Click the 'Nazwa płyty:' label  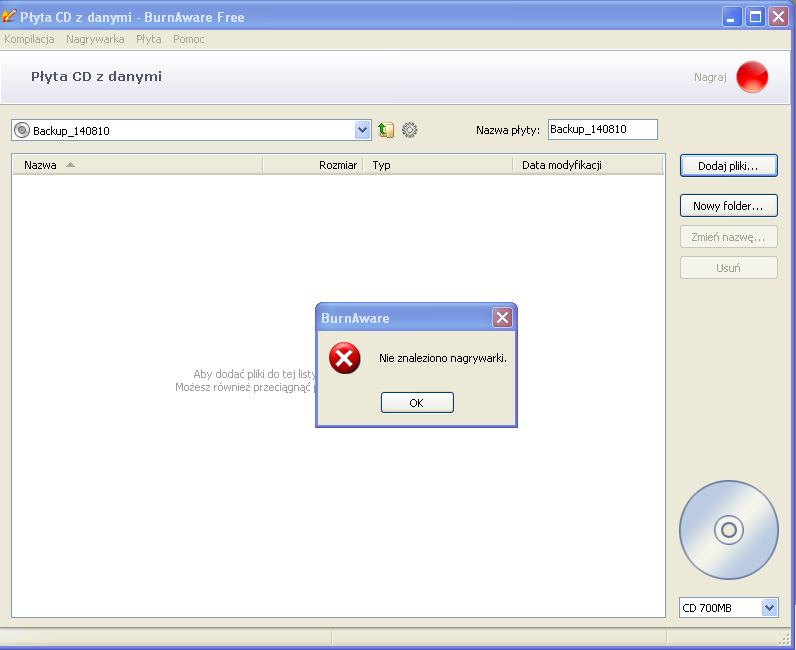click(x=508, y=130)
